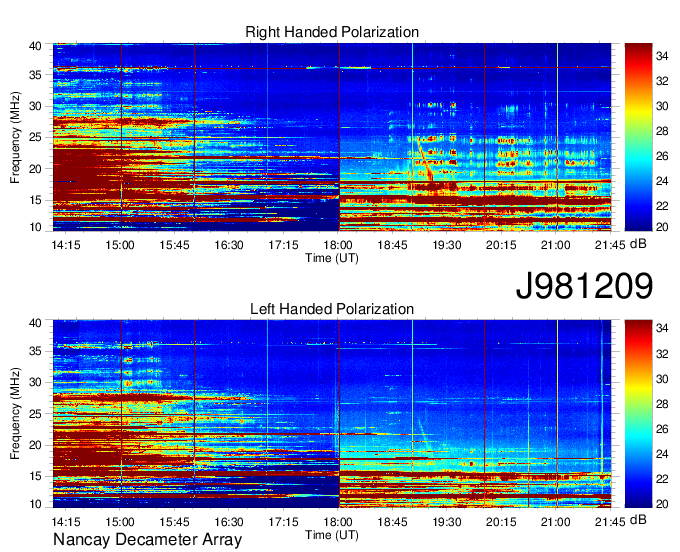Click the "Nancay Decameter Array" caption
This screenshot has height=552, width=680.
point(147,540)
